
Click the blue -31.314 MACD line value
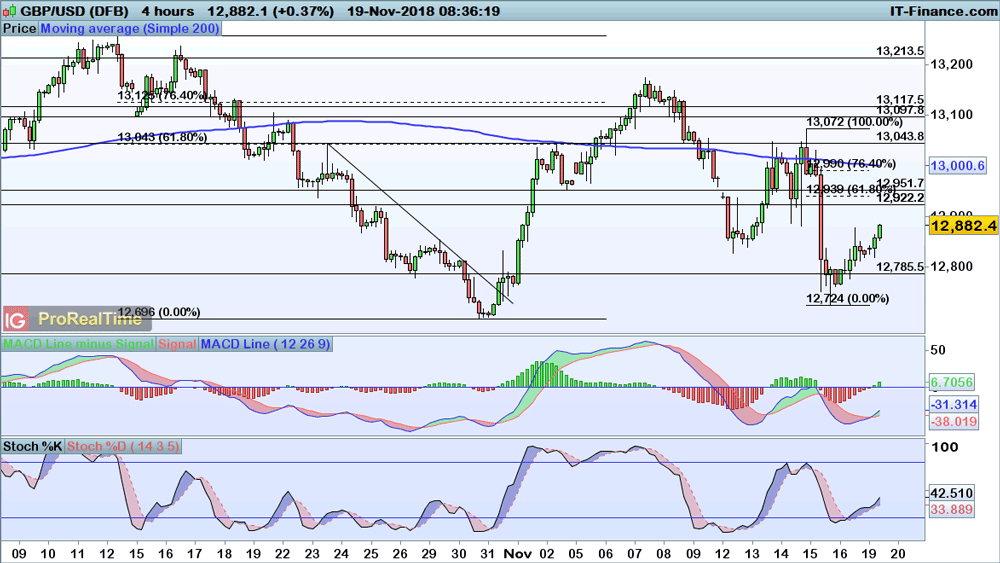point(953,404)
